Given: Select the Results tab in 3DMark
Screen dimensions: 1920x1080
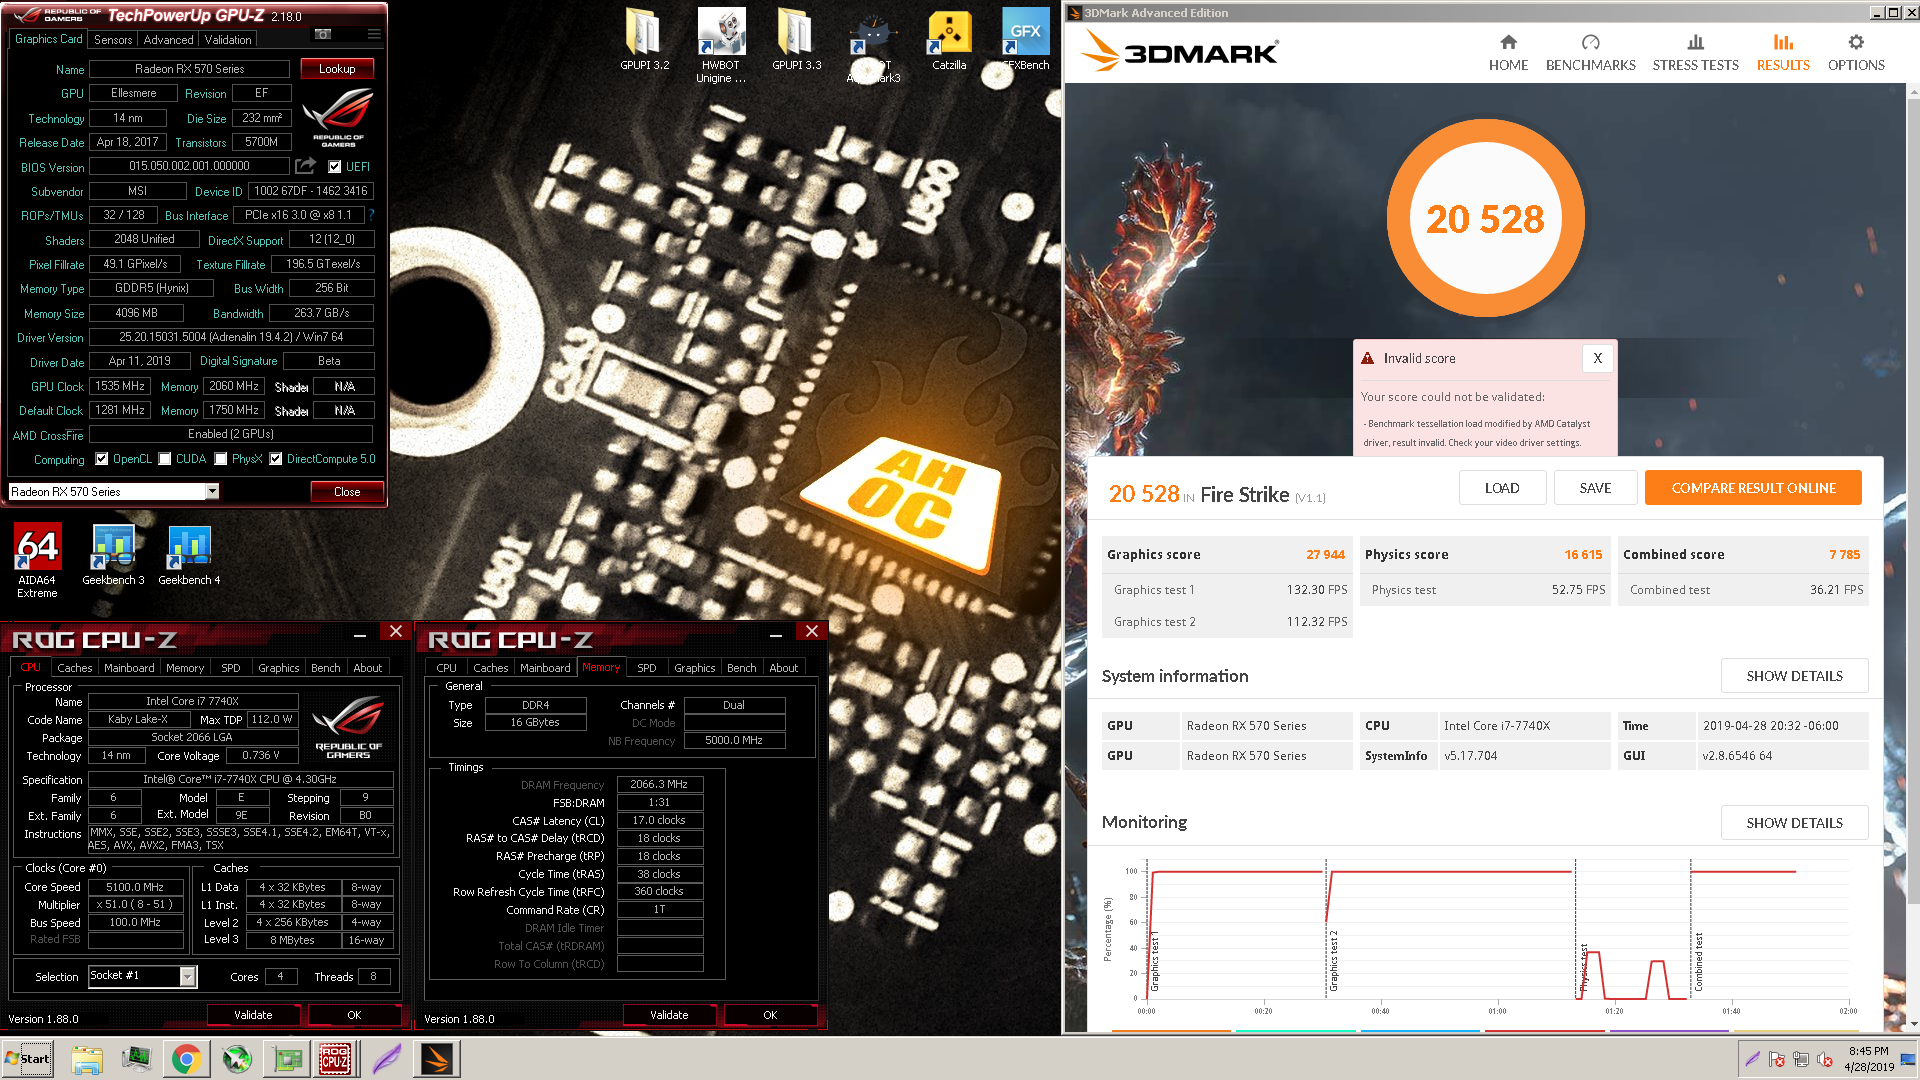Looking at the screenshot, I should [1783, 53].
